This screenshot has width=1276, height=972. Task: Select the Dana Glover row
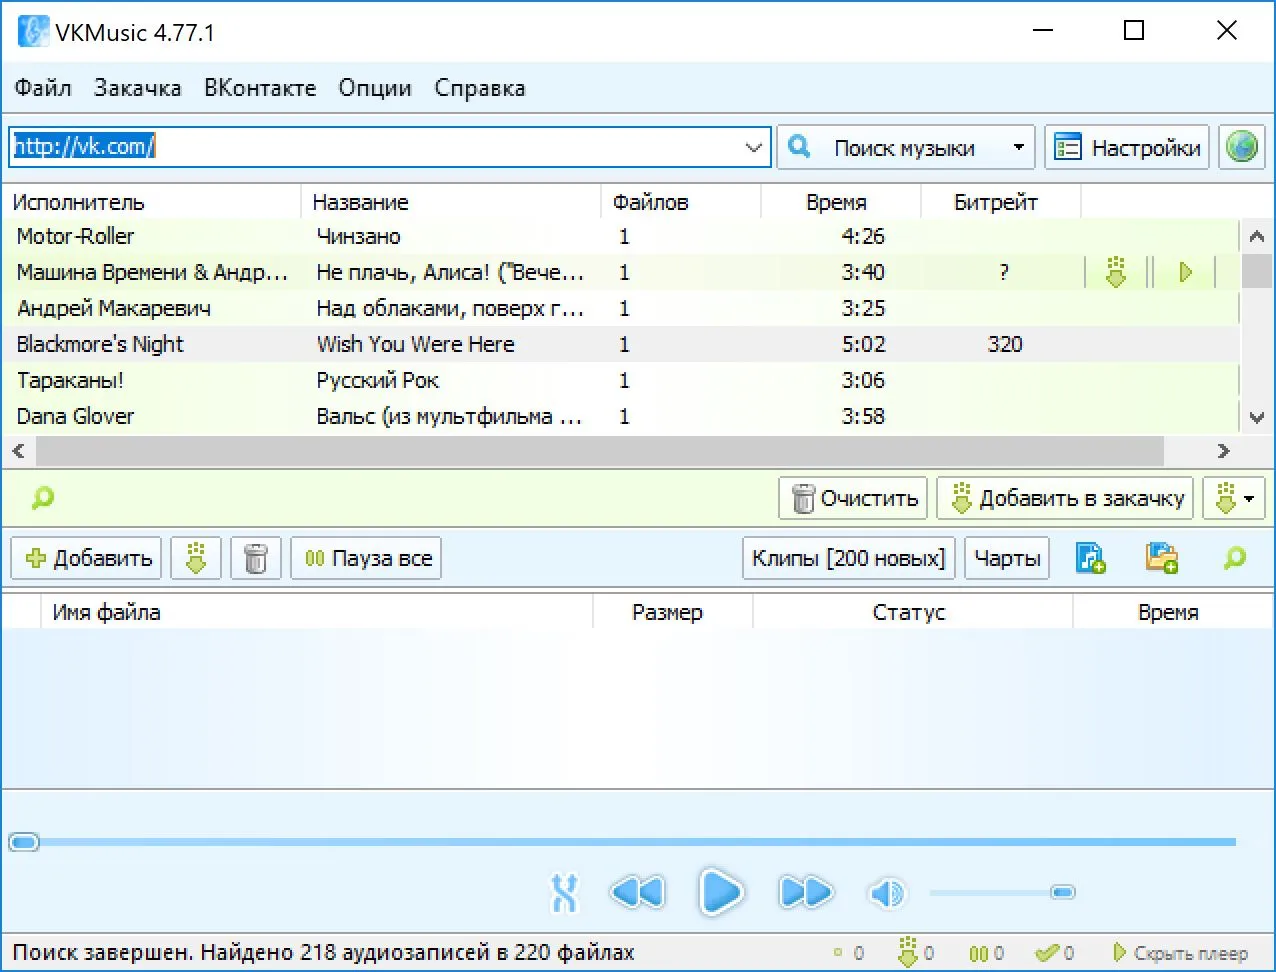click(620, 417)
